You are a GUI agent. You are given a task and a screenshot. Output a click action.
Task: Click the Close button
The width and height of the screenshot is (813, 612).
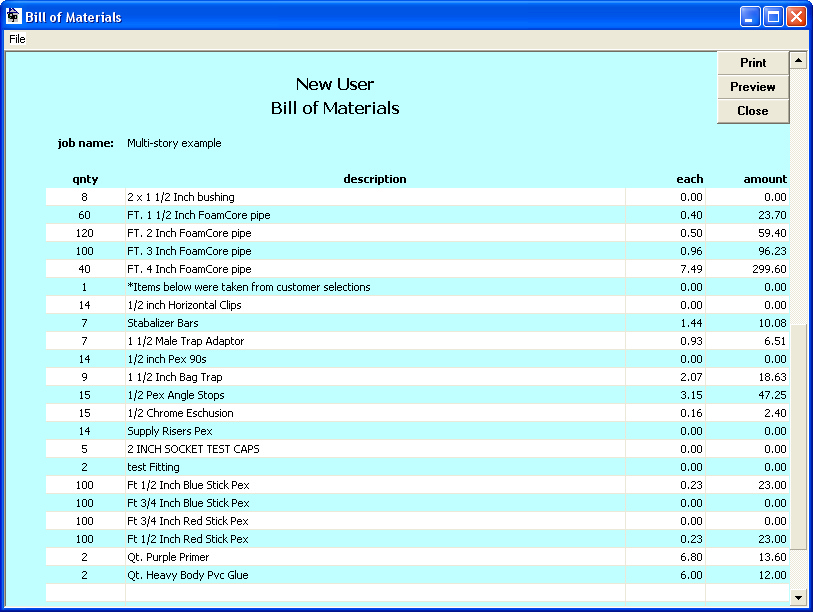click(x=752, y=110)
